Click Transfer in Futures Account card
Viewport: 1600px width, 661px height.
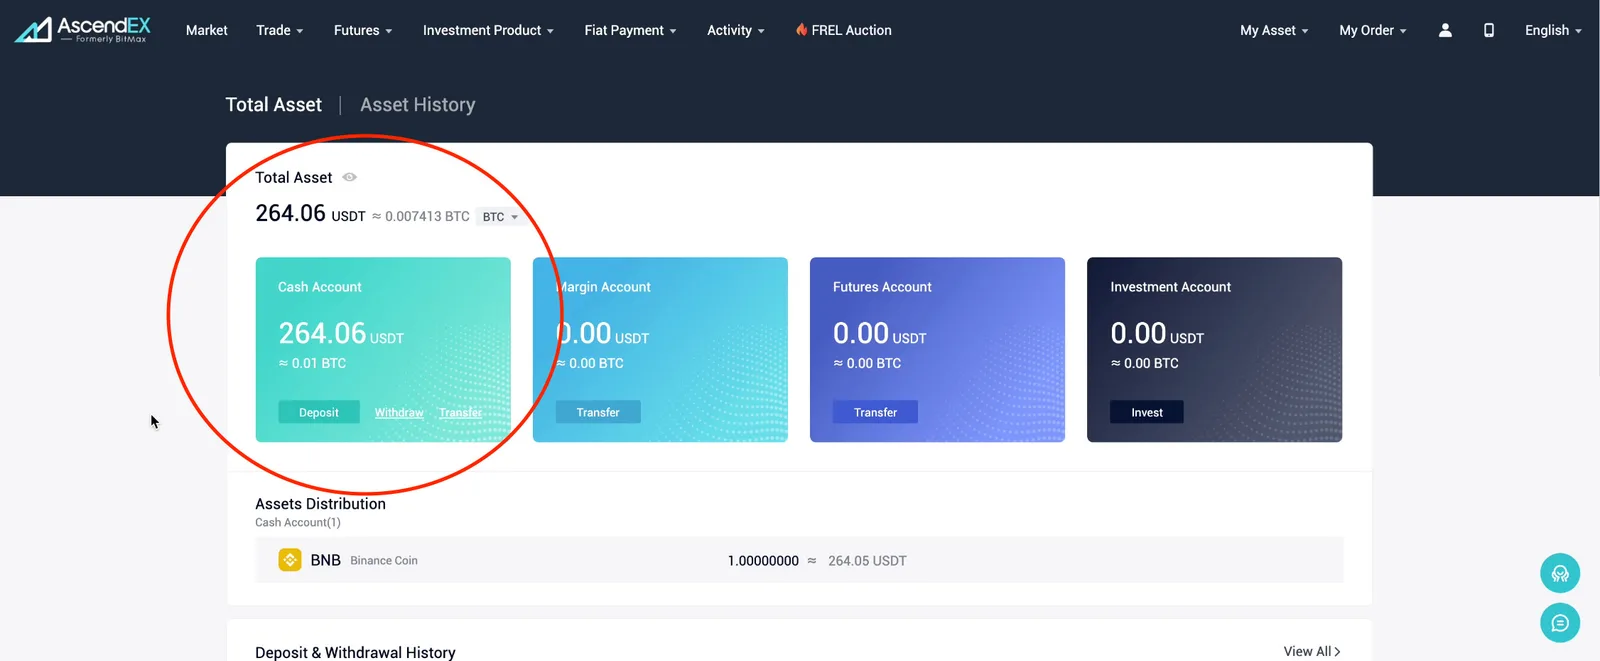click(875, 412)
